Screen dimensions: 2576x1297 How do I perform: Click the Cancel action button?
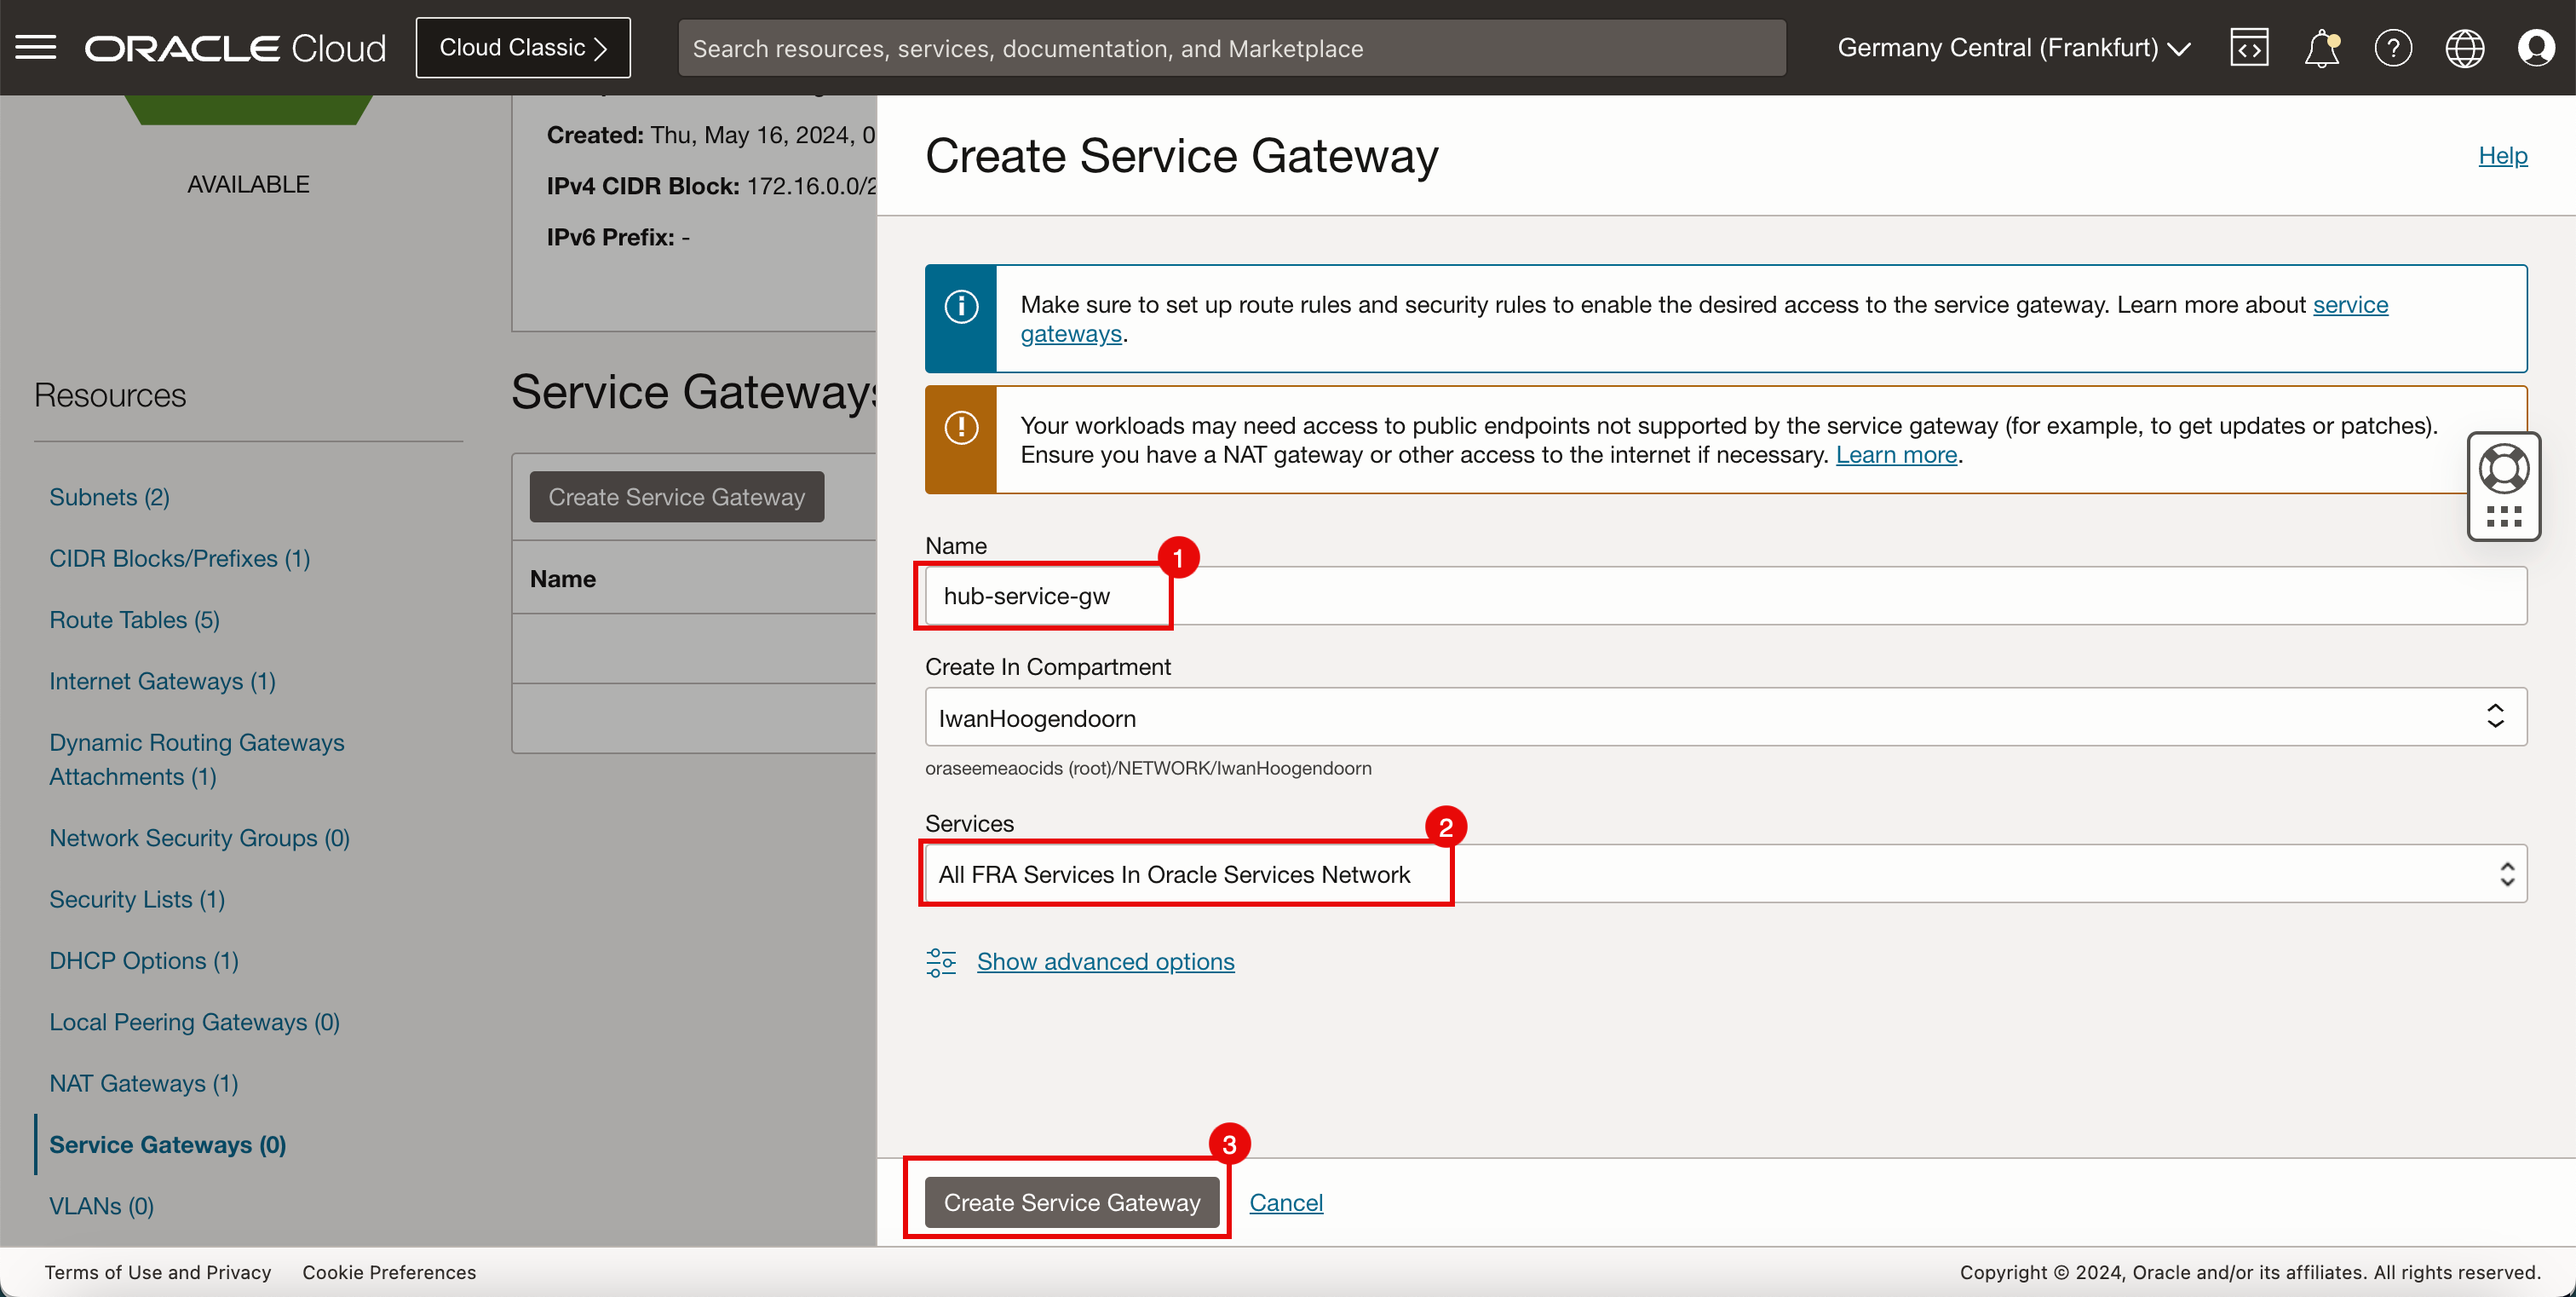1286,1202
